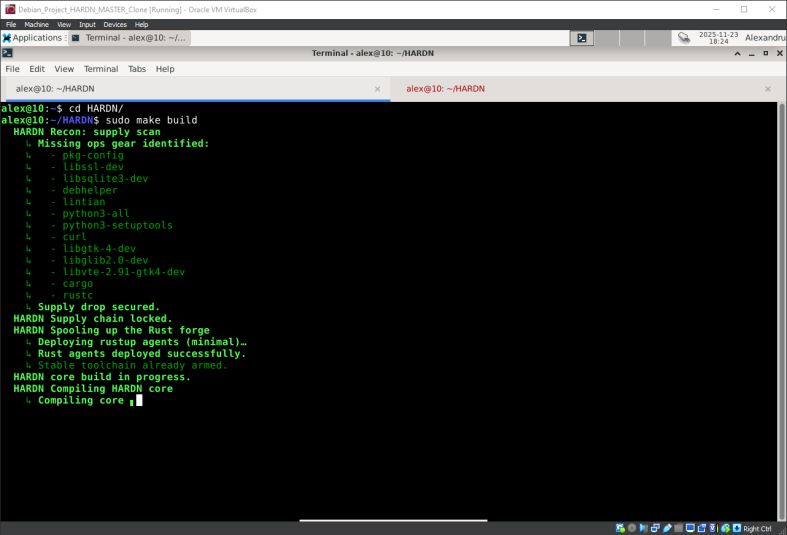Click the 'Missing ops gear identified:' line

[123, 144]
